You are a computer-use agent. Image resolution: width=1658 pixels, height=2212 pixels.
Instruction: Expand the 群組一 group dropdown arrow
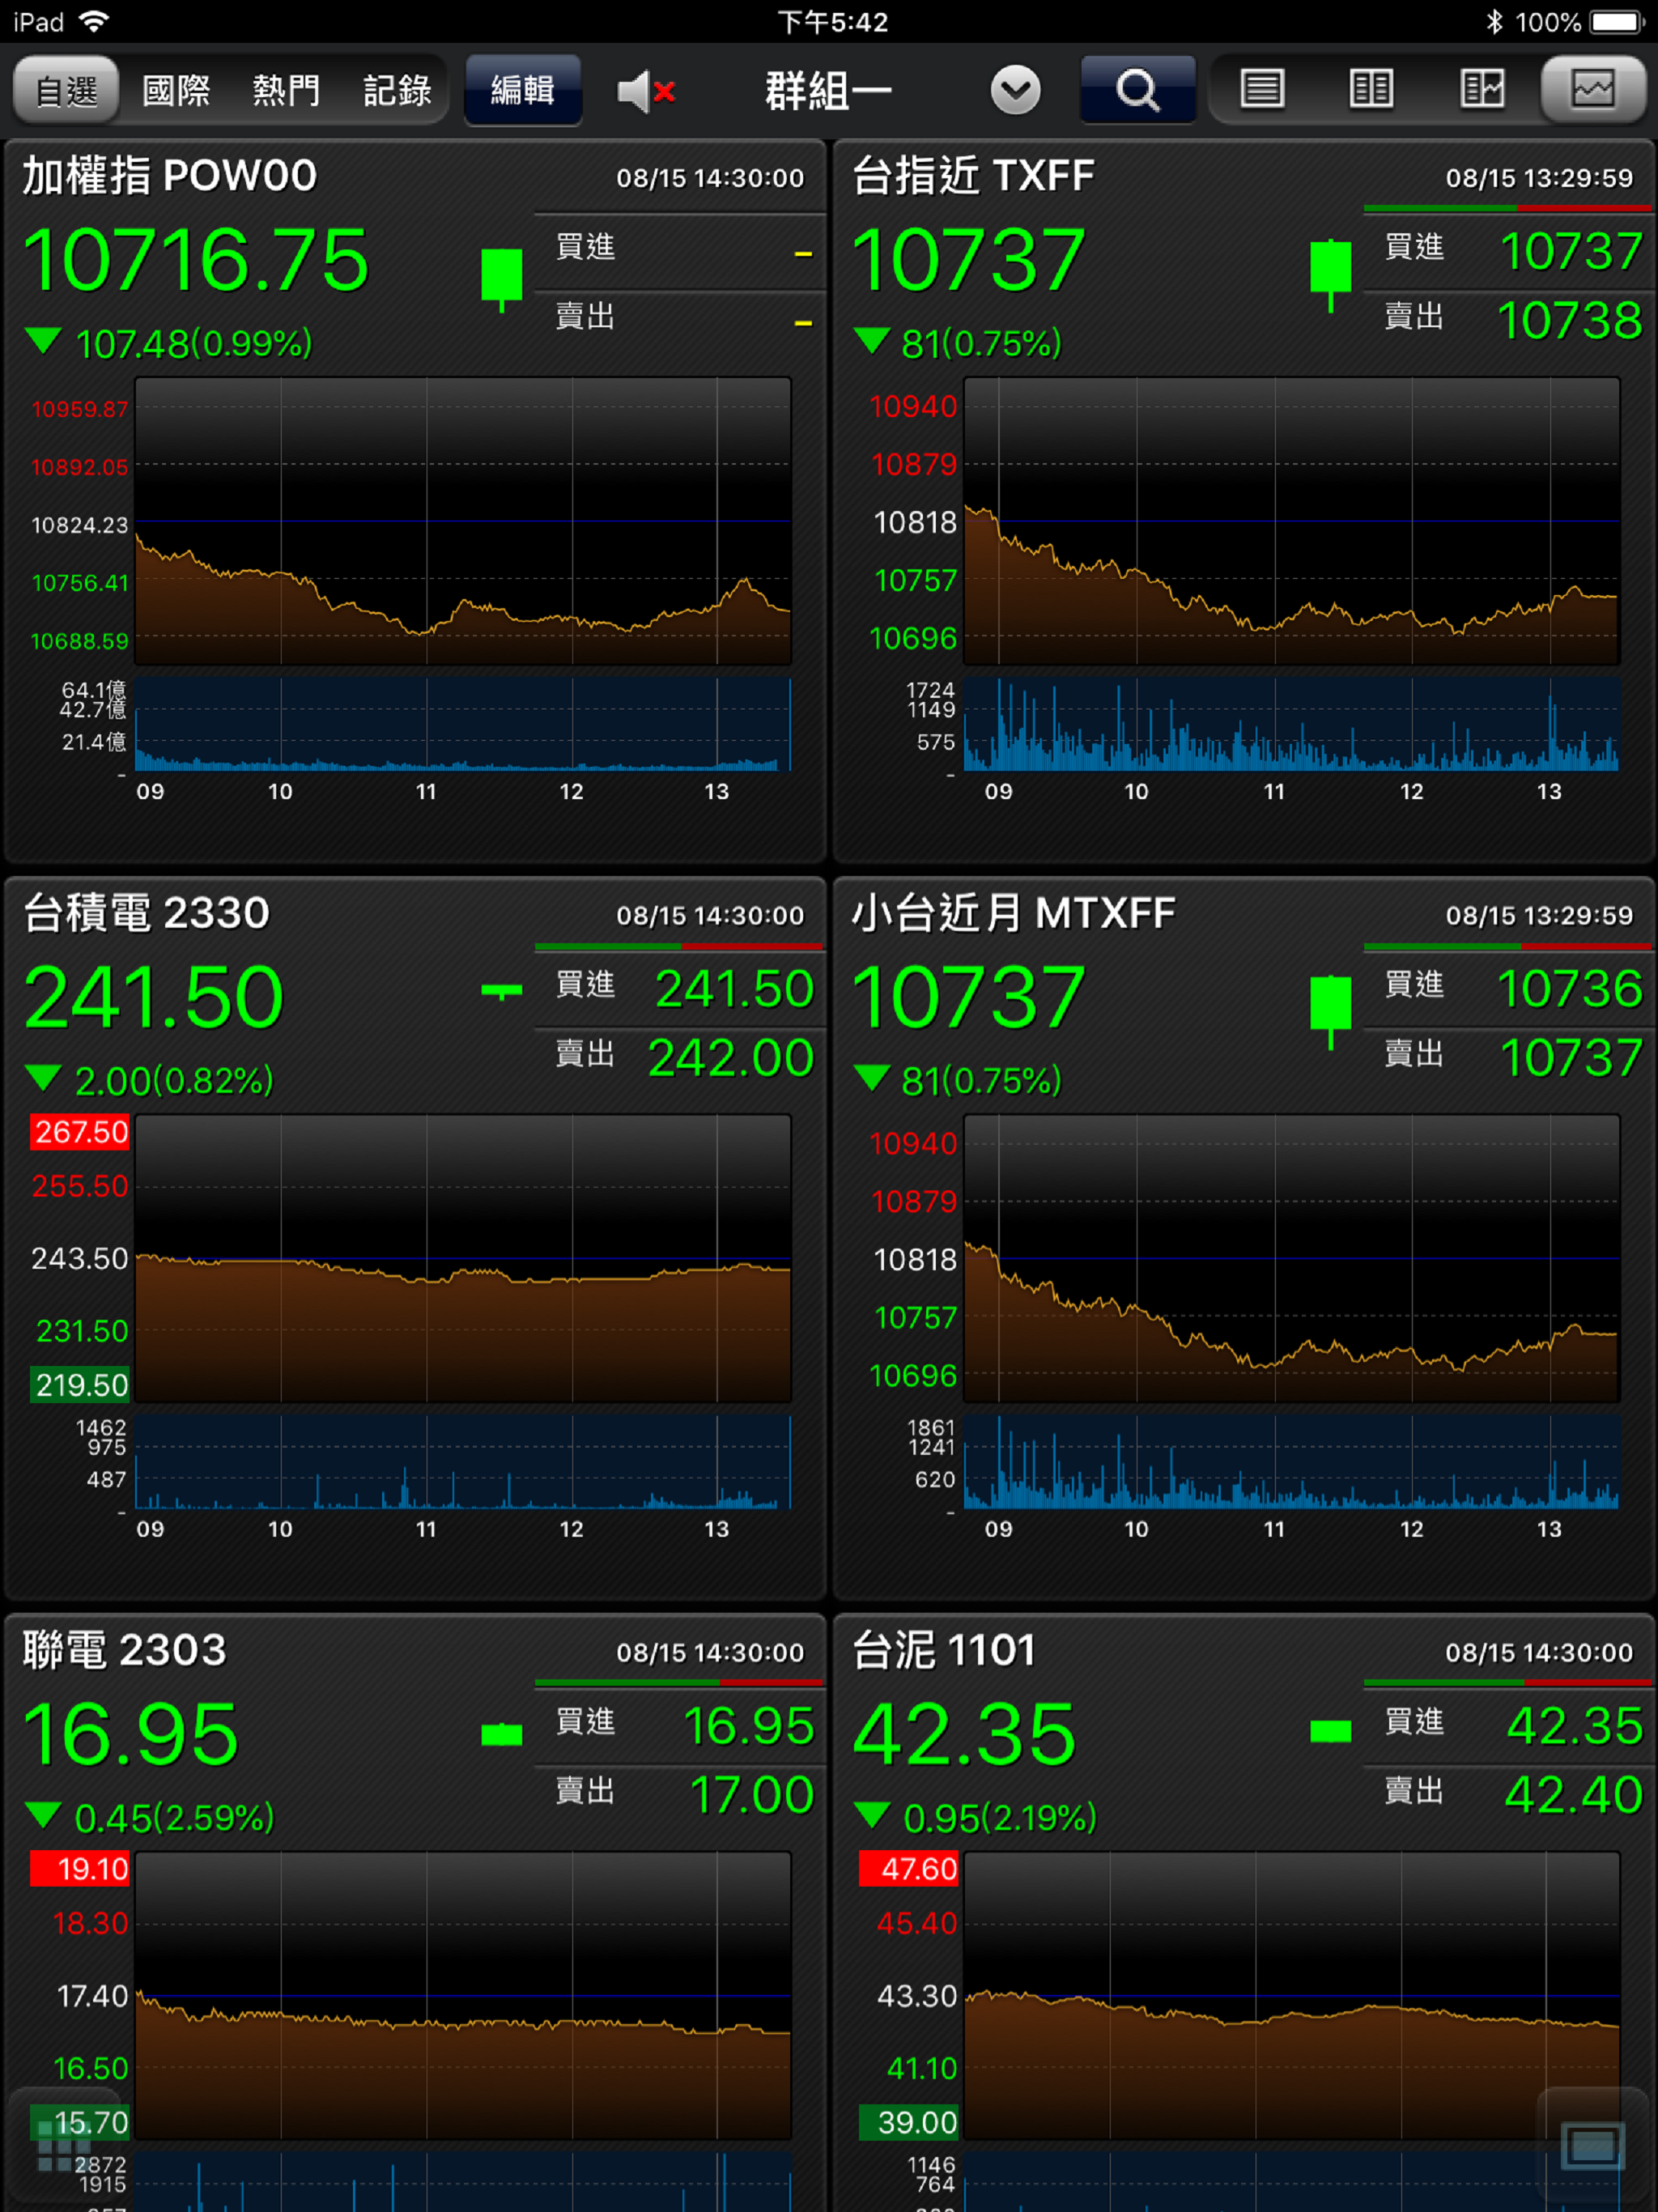1015,90
